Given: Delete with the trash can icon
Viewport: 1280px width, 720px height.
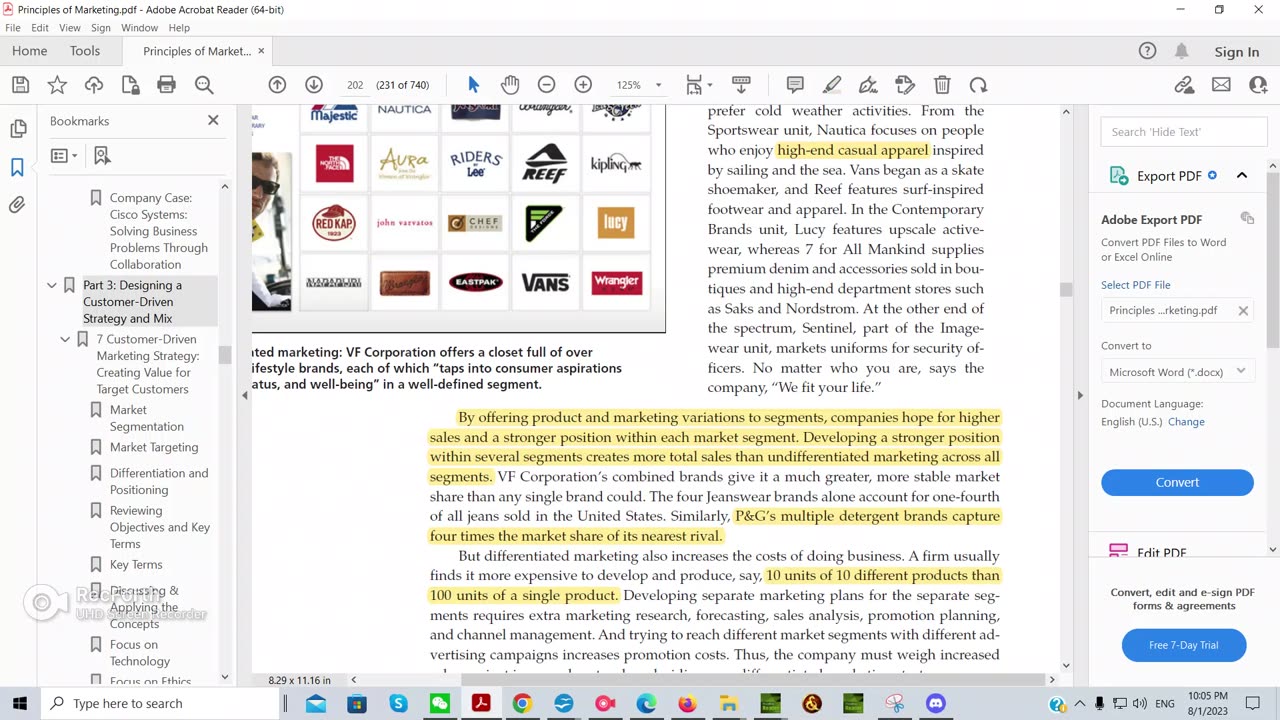Looking at the screenshot, I should click(942, 85).
